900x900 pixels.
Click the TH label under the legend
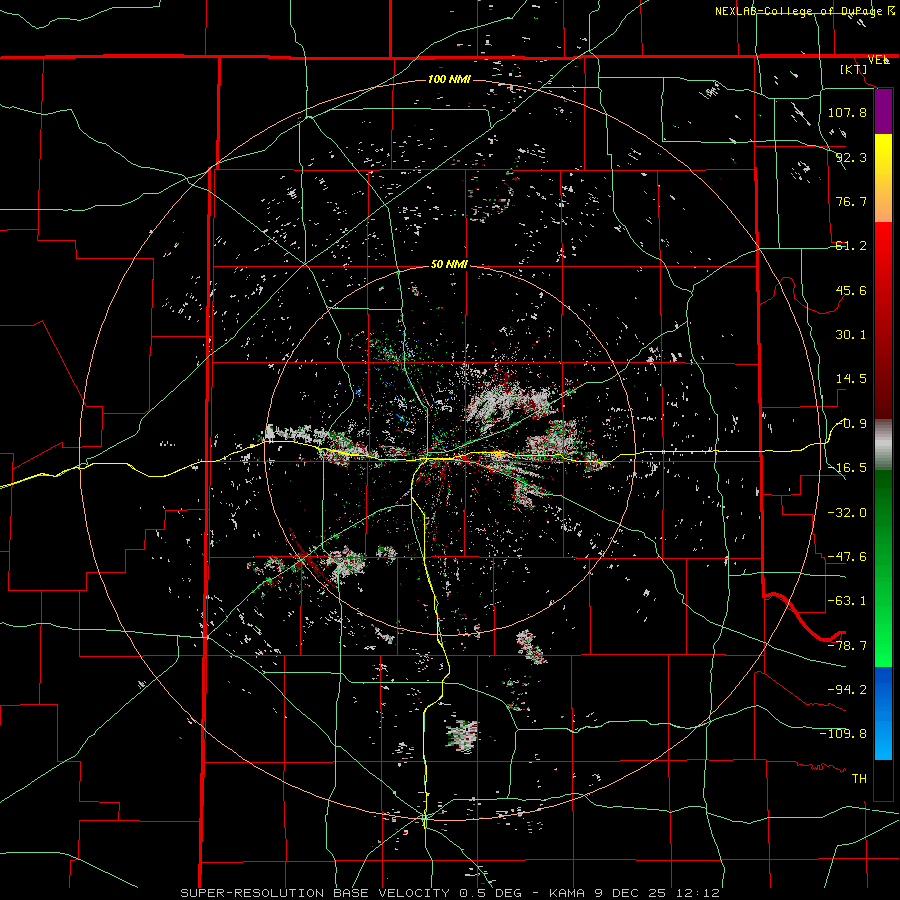pyautogui.click(x=859, y=779)
